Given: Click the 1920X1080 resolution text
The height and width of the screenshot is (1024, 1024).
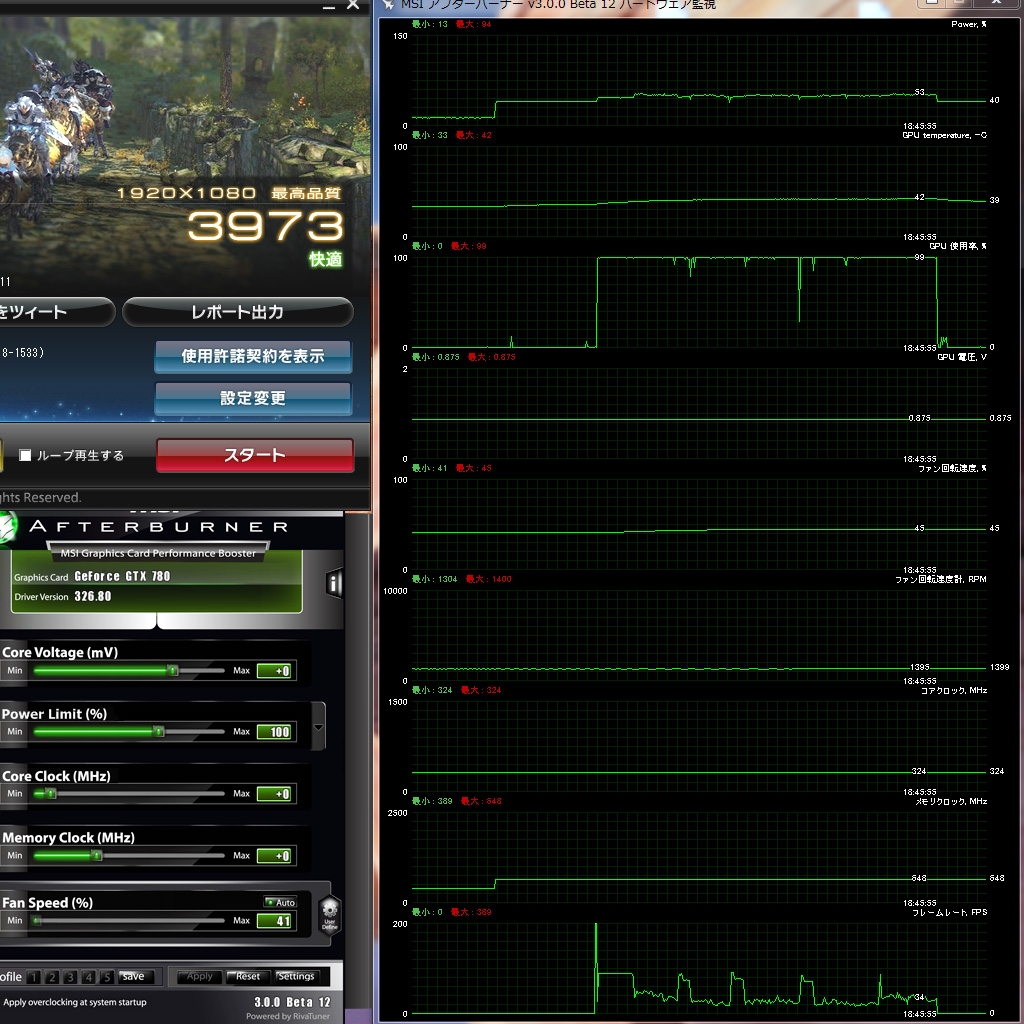Looking at the screenshot, I should 186,193.
